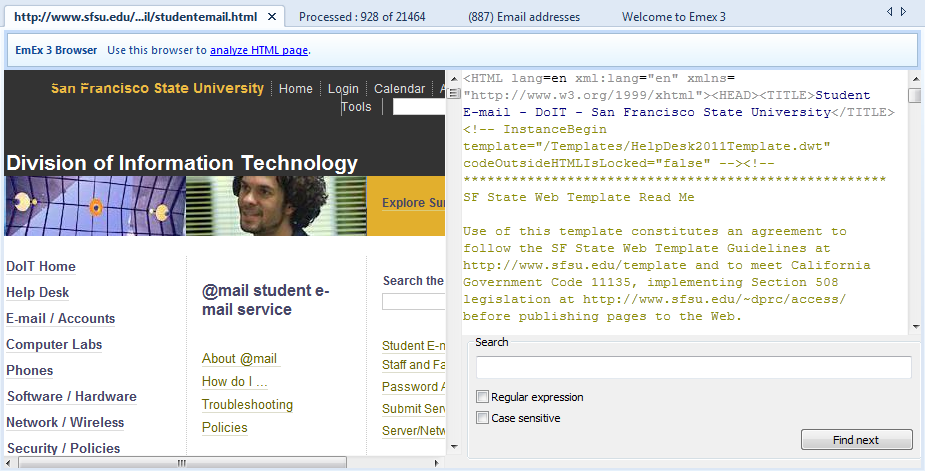Click the Server/Network sidebar link

point(413,430)
